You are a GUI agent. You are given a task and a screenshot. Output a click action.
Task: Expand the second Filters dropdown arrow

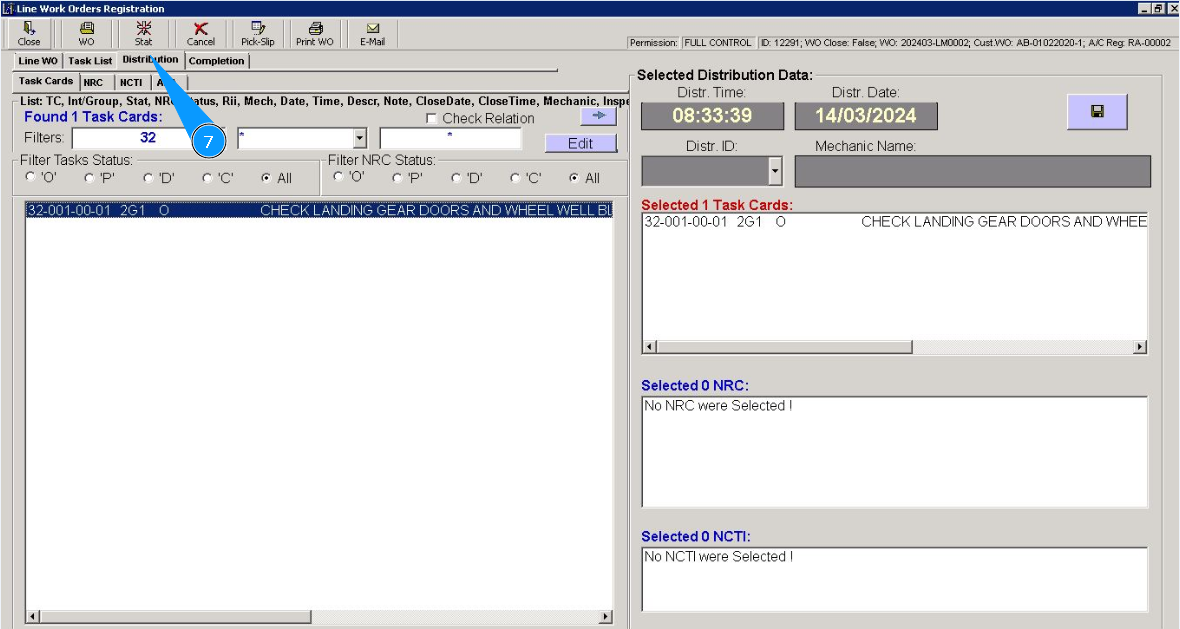click(360, 138)
